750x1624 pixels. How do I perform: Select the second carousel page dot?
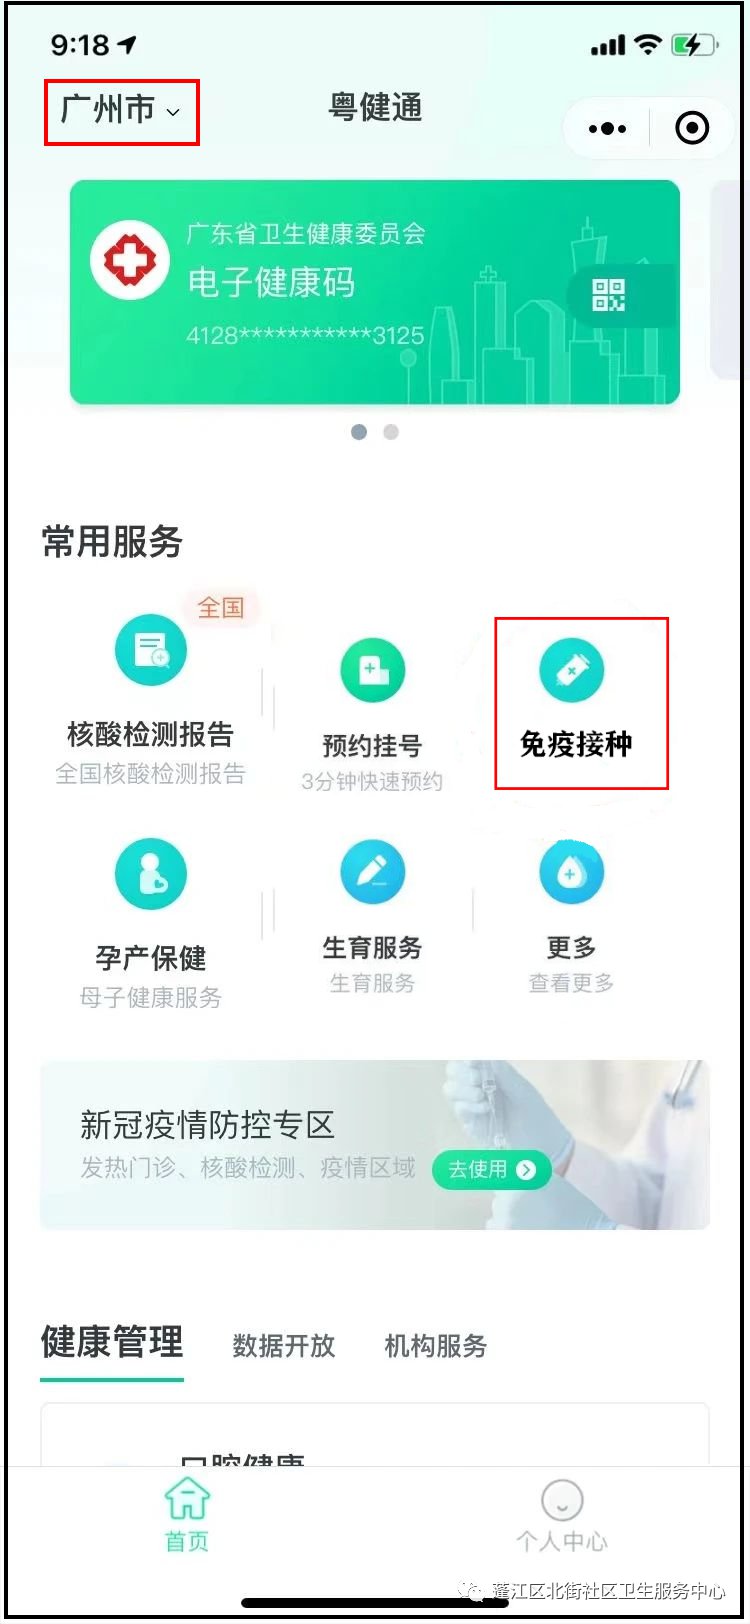click(x=391, y=432)
